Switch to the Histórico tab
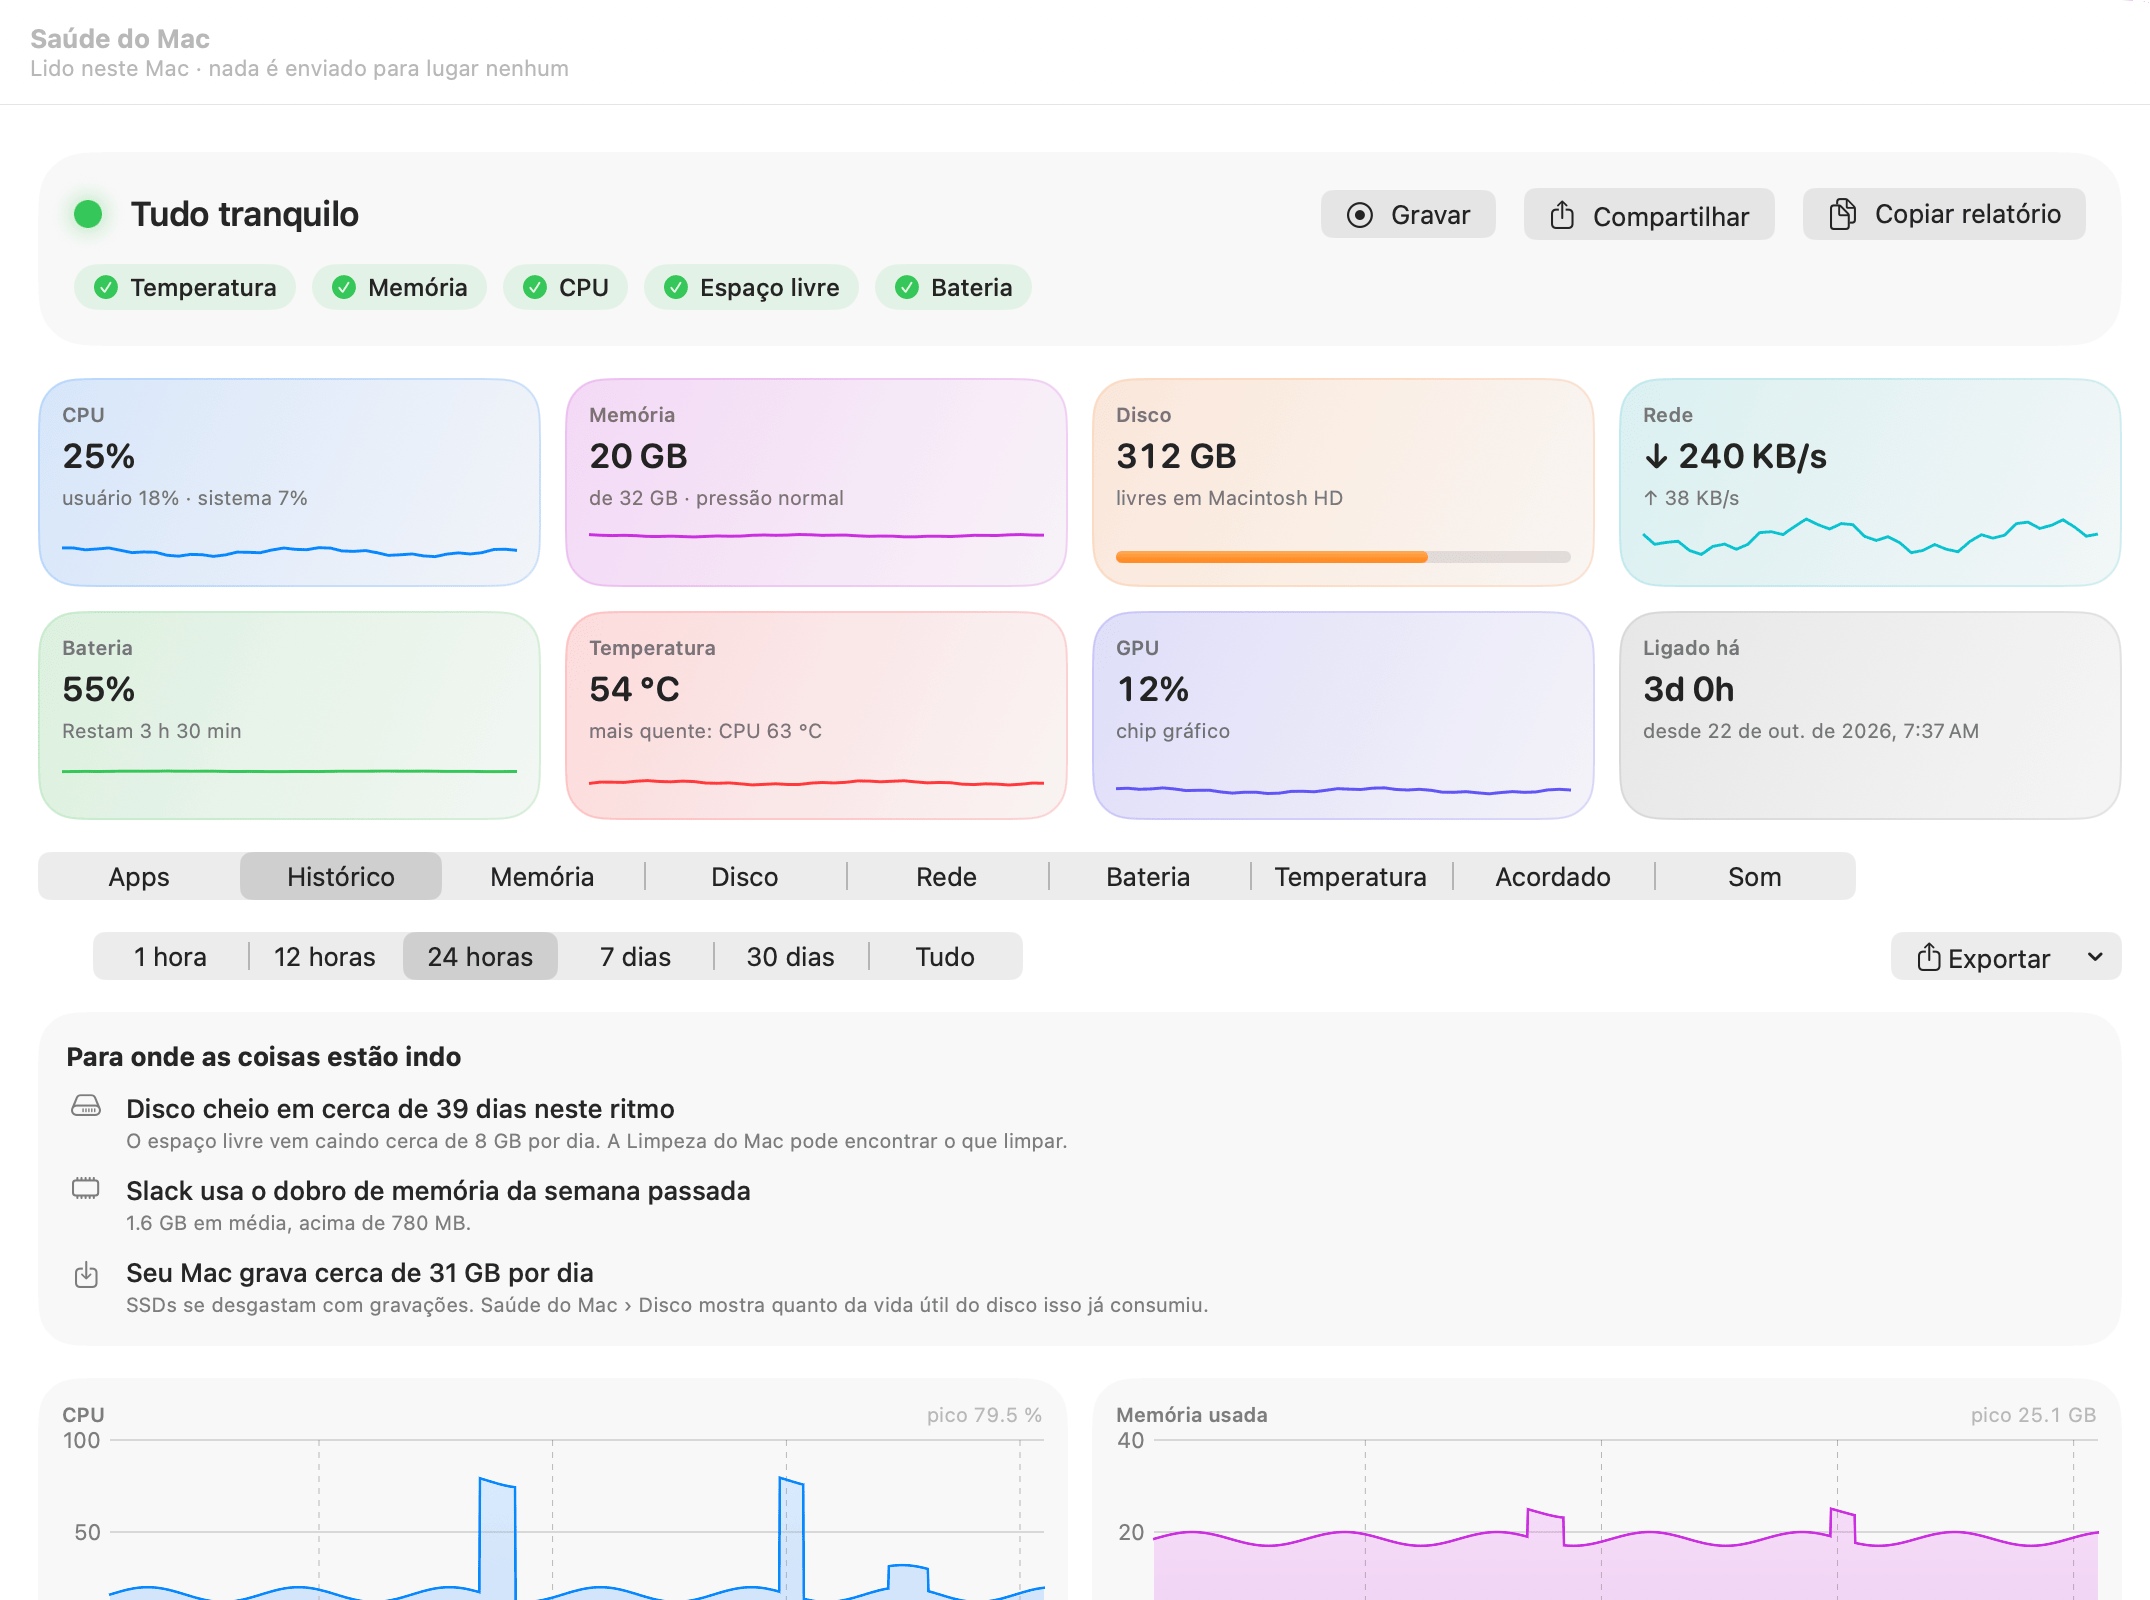This screenshot has height=1600, width=2150. (341, 877)
